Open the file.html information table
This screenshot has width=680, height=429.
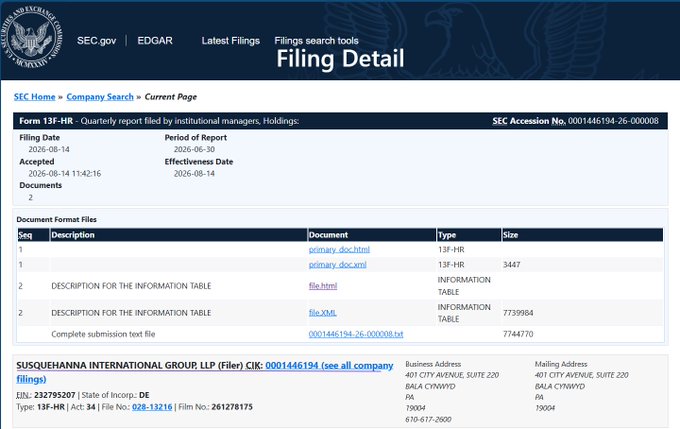323,286
